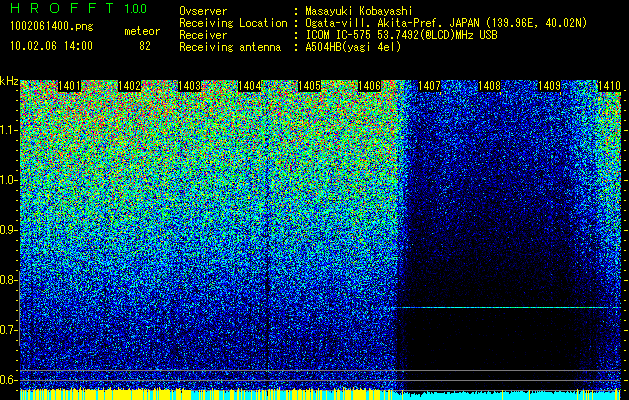Viewport: 629px width, 400px height.
Task: Click the 1407 time marker
Action: 429,86
